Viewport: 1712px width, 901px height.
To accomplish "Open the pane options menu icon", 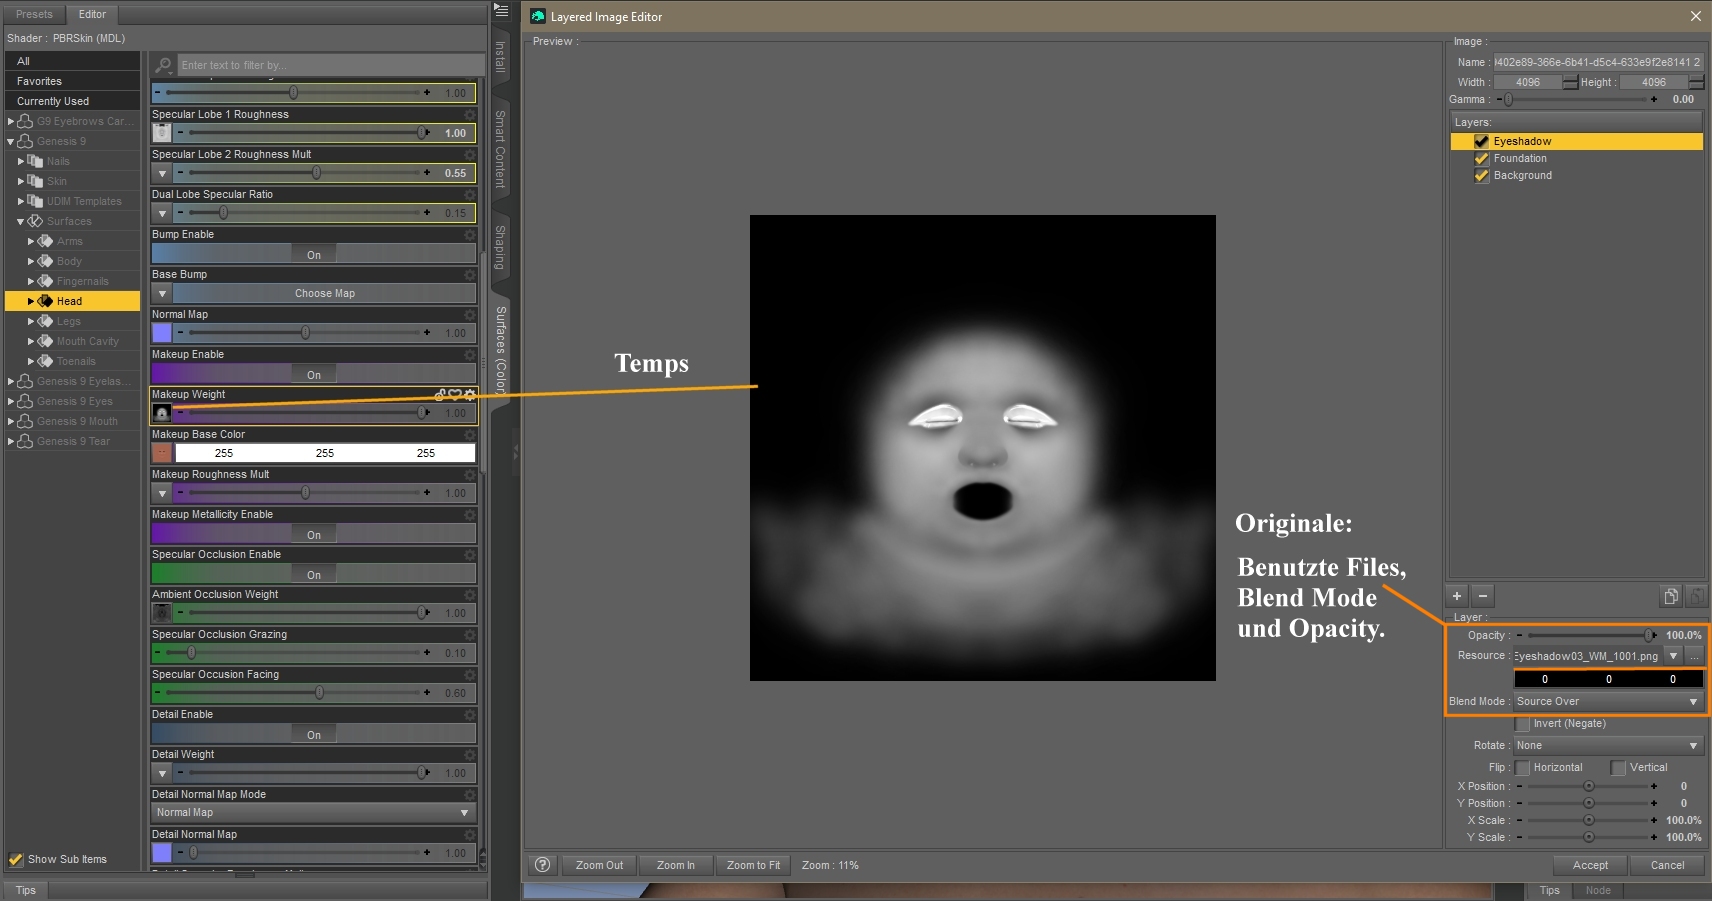I will coord(501,9).
